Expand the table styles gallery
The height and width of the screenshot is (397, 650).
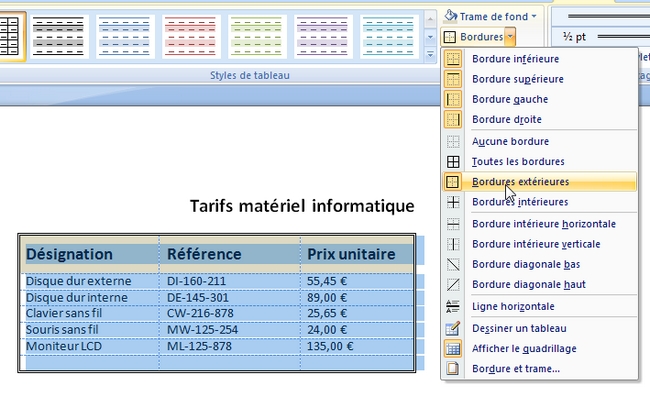[430, 55]
